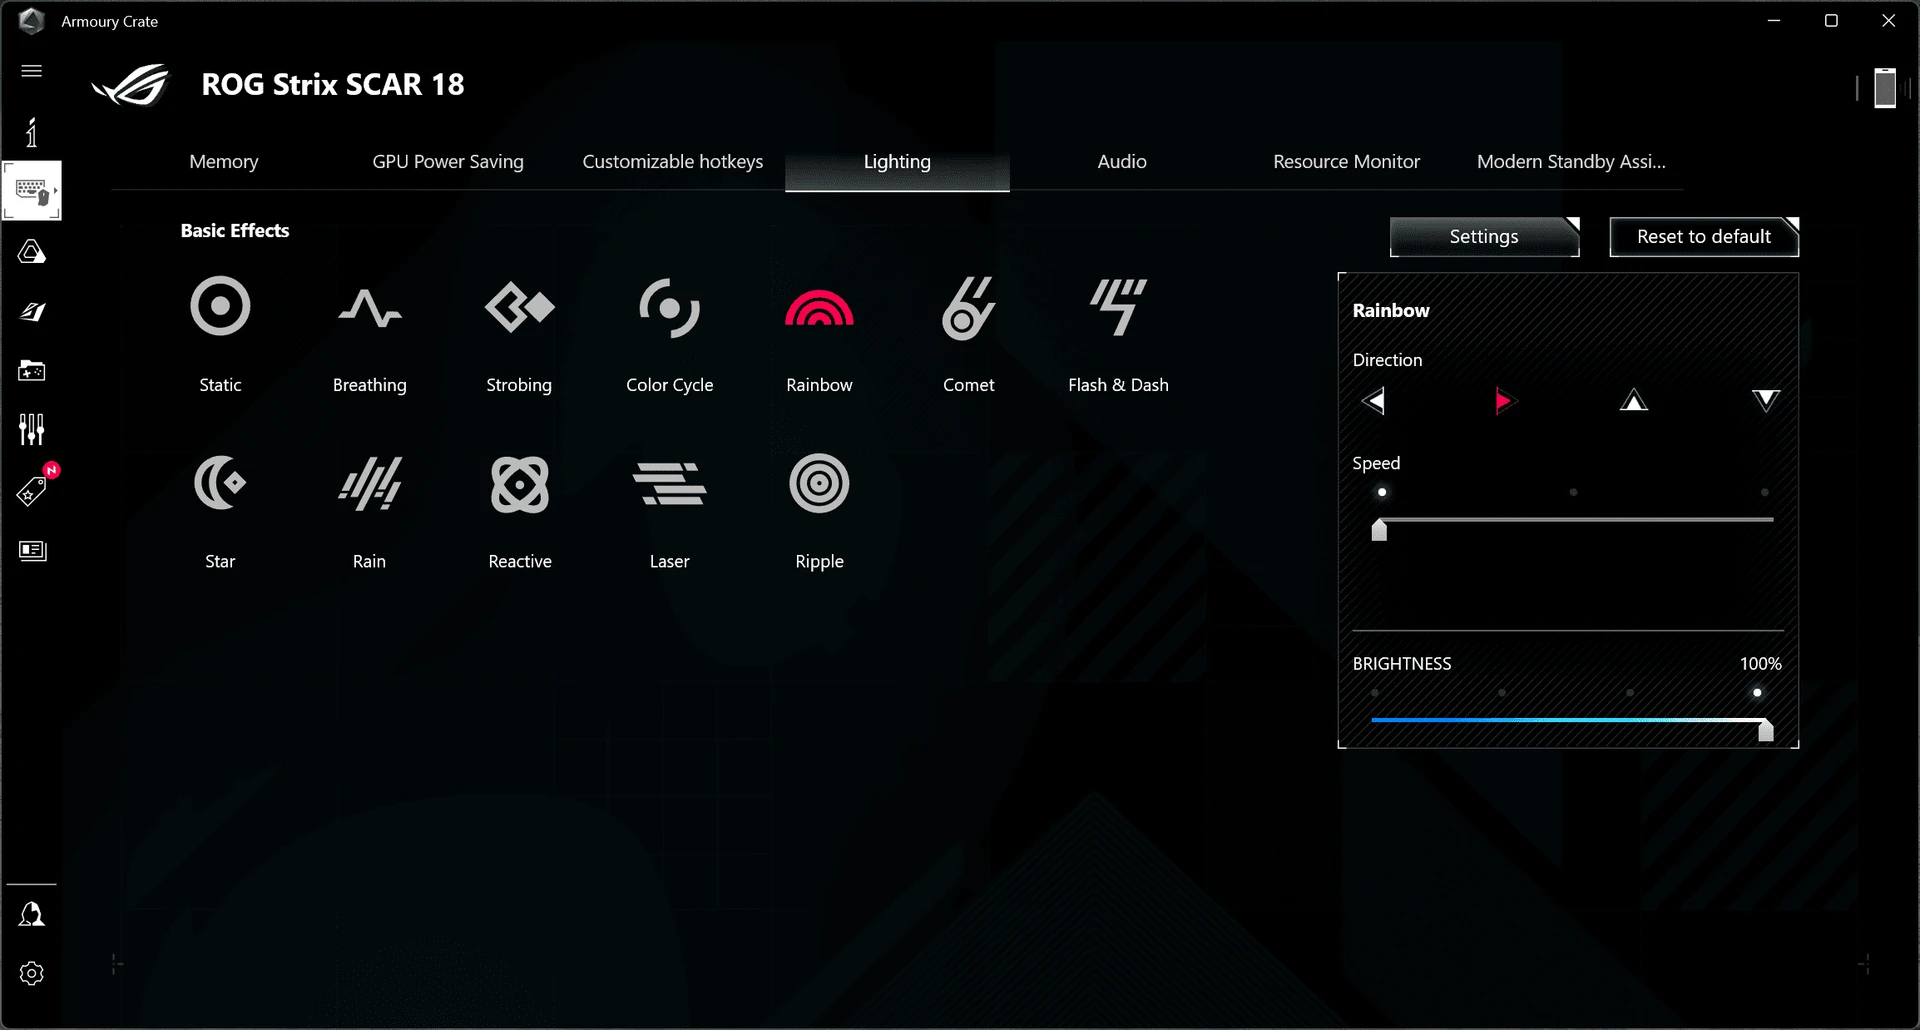Set Rainbow direction to left
The width and height of the screenshot is (1920, 1030).
click(x=1373, y=401)
